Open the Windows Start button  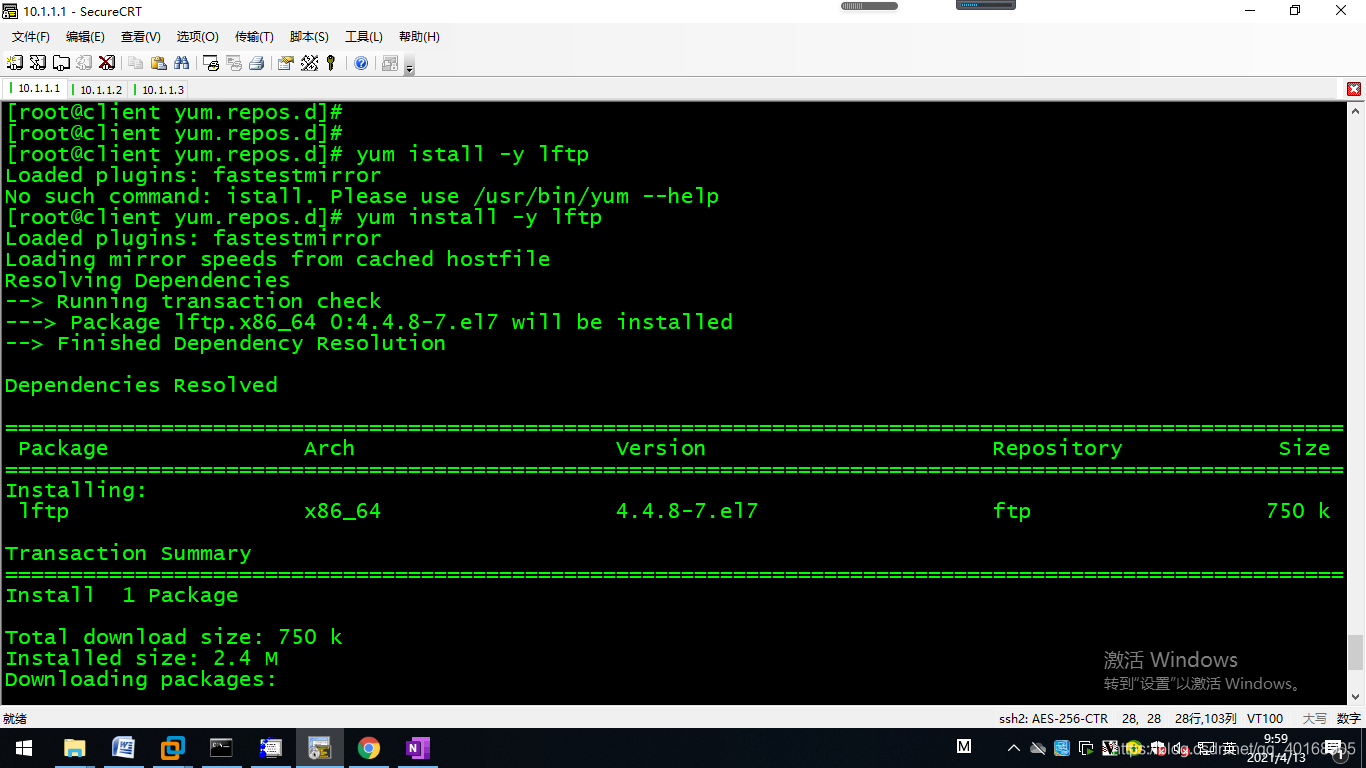[x=24, y=748]
